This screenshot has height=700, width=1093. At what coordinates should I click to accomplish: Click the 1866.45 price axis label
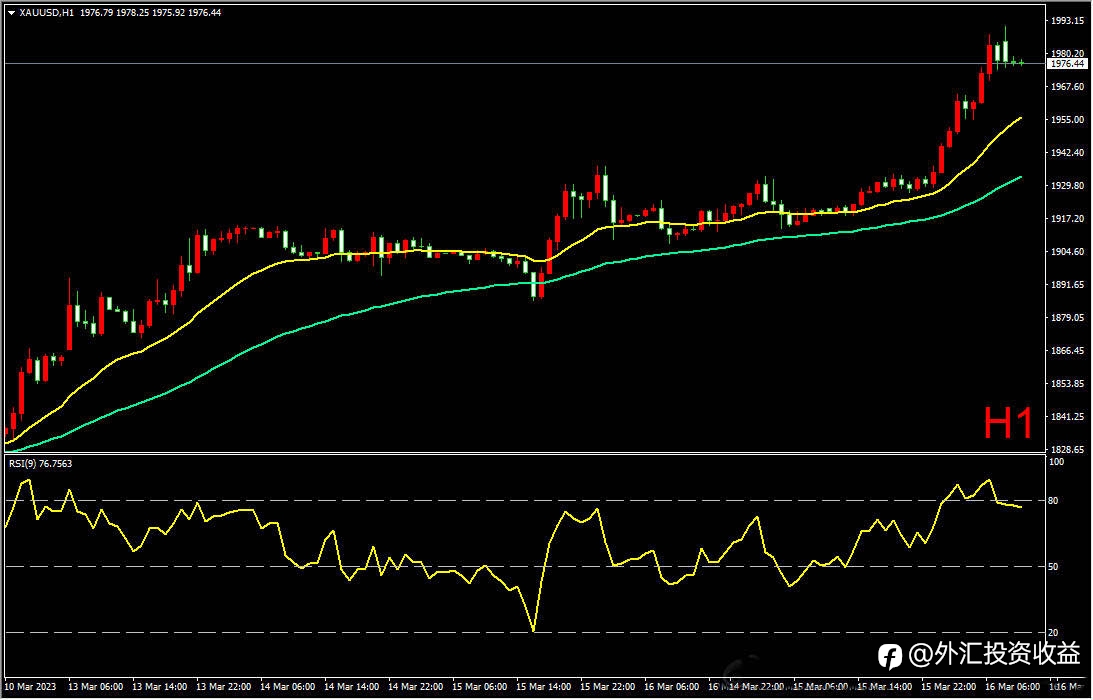1067,351
